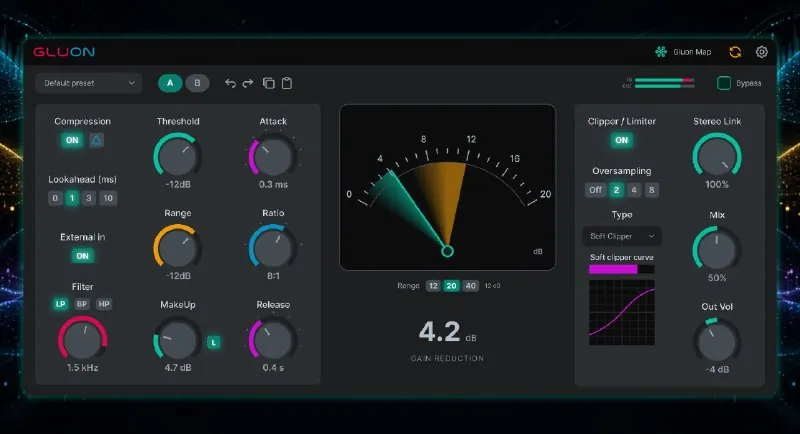Click the orange Range knob
The height and width of the screenshot is (434, 800).
click(177, 247)
